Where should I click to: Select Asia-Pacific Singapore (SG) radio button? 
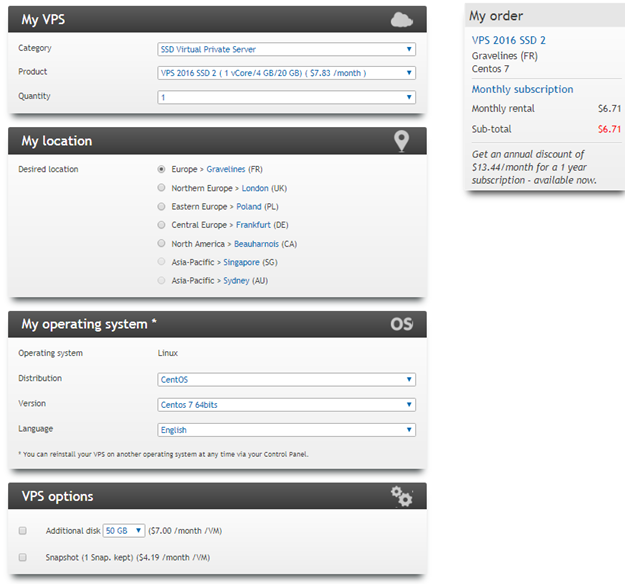pyautogui.click(x=161, y=261)
